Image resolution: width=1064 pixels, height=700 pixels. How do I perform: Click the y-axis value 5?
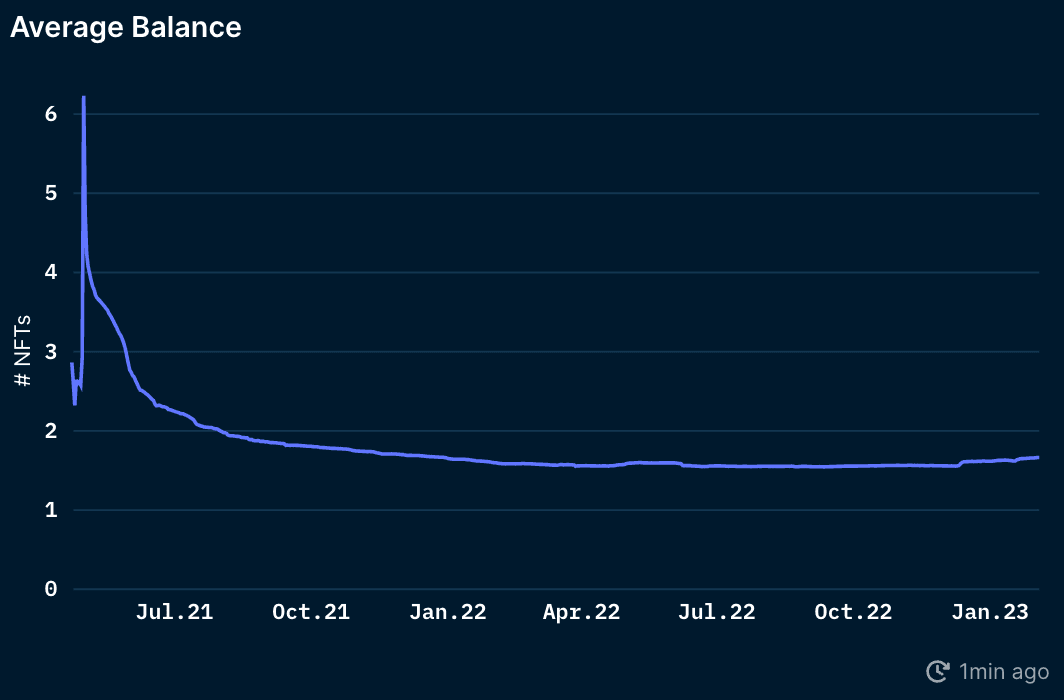pos(51,193)
